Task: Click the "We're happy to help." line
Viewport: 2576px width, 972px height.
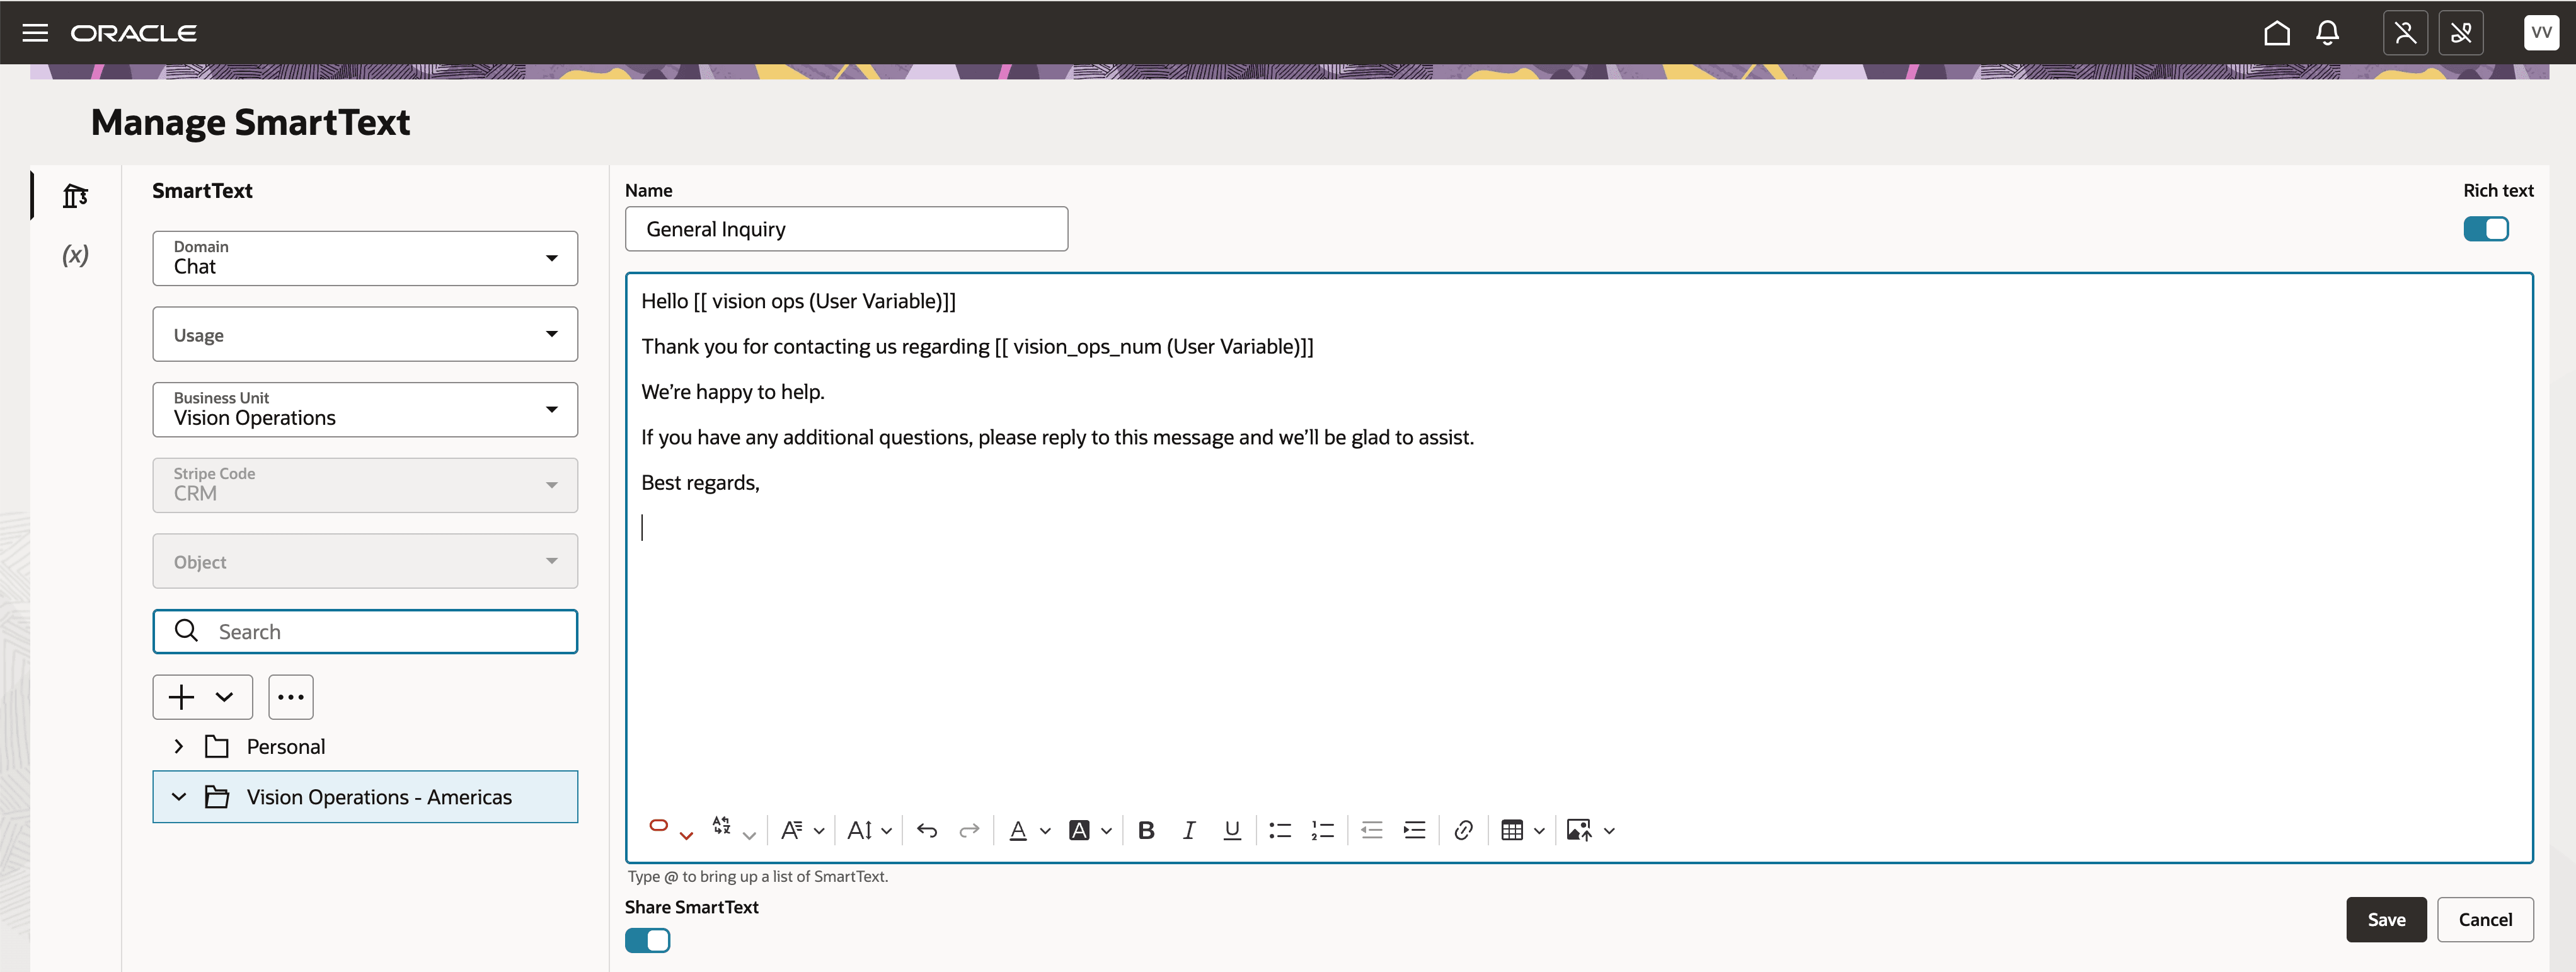Action: [x=733, y=392]
